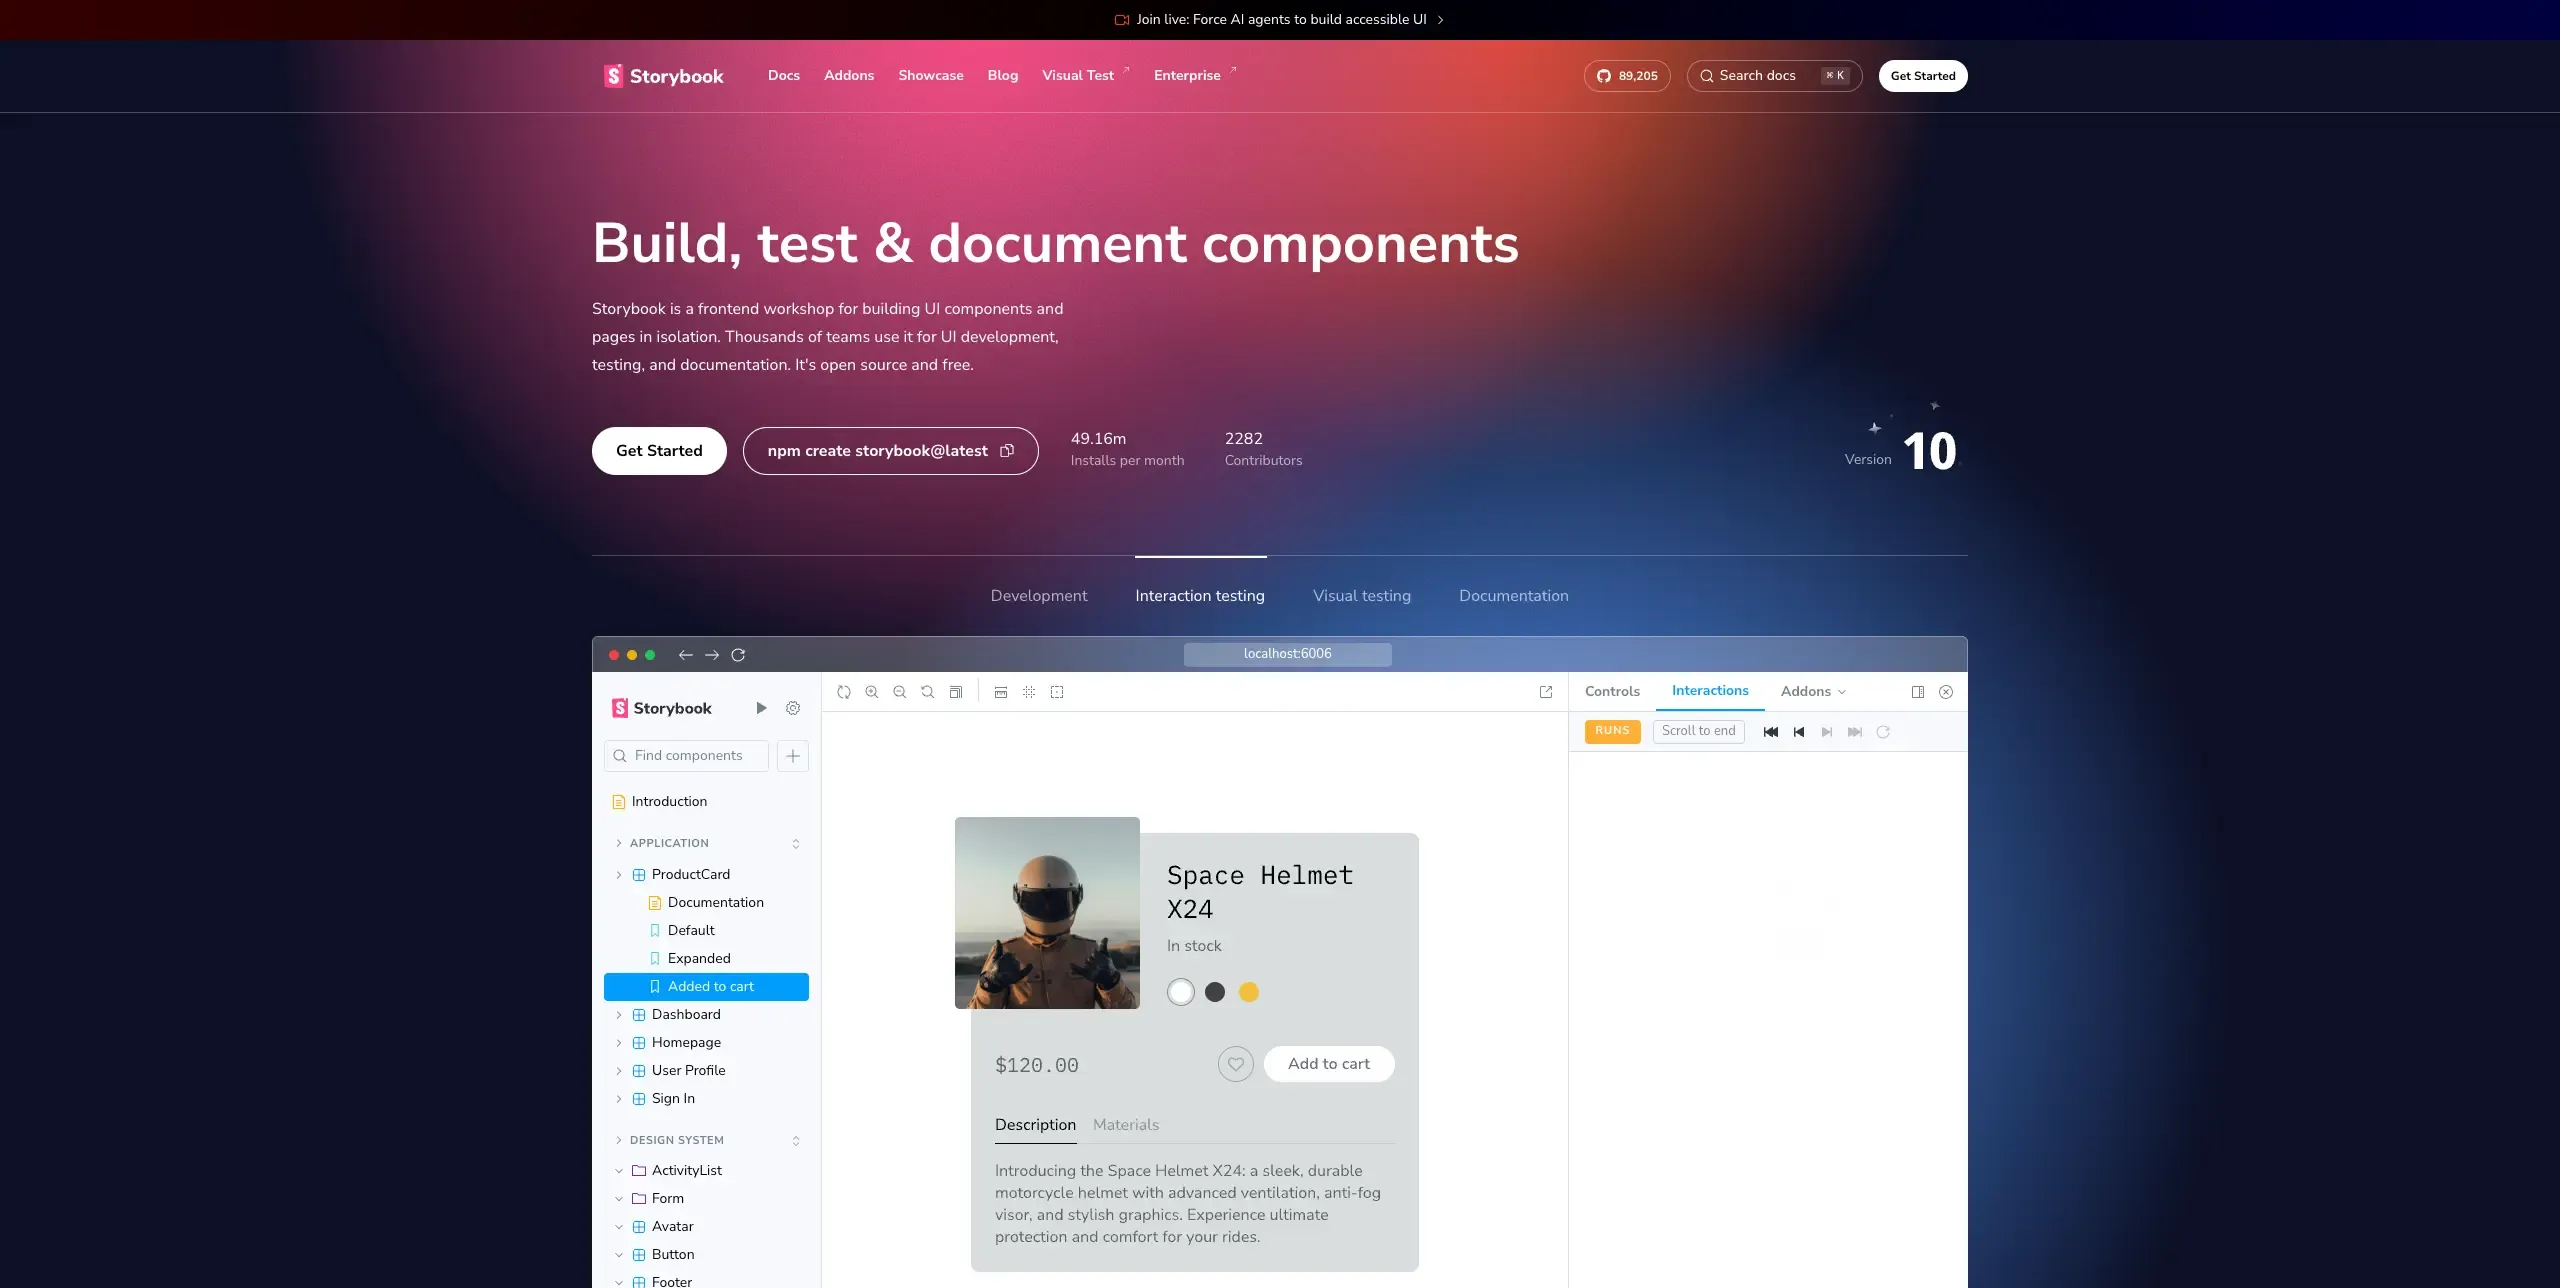Pin the APPLICATION section in the sidebar
The height and width of the screenshot is (1288, 2560).
[796, 843]
